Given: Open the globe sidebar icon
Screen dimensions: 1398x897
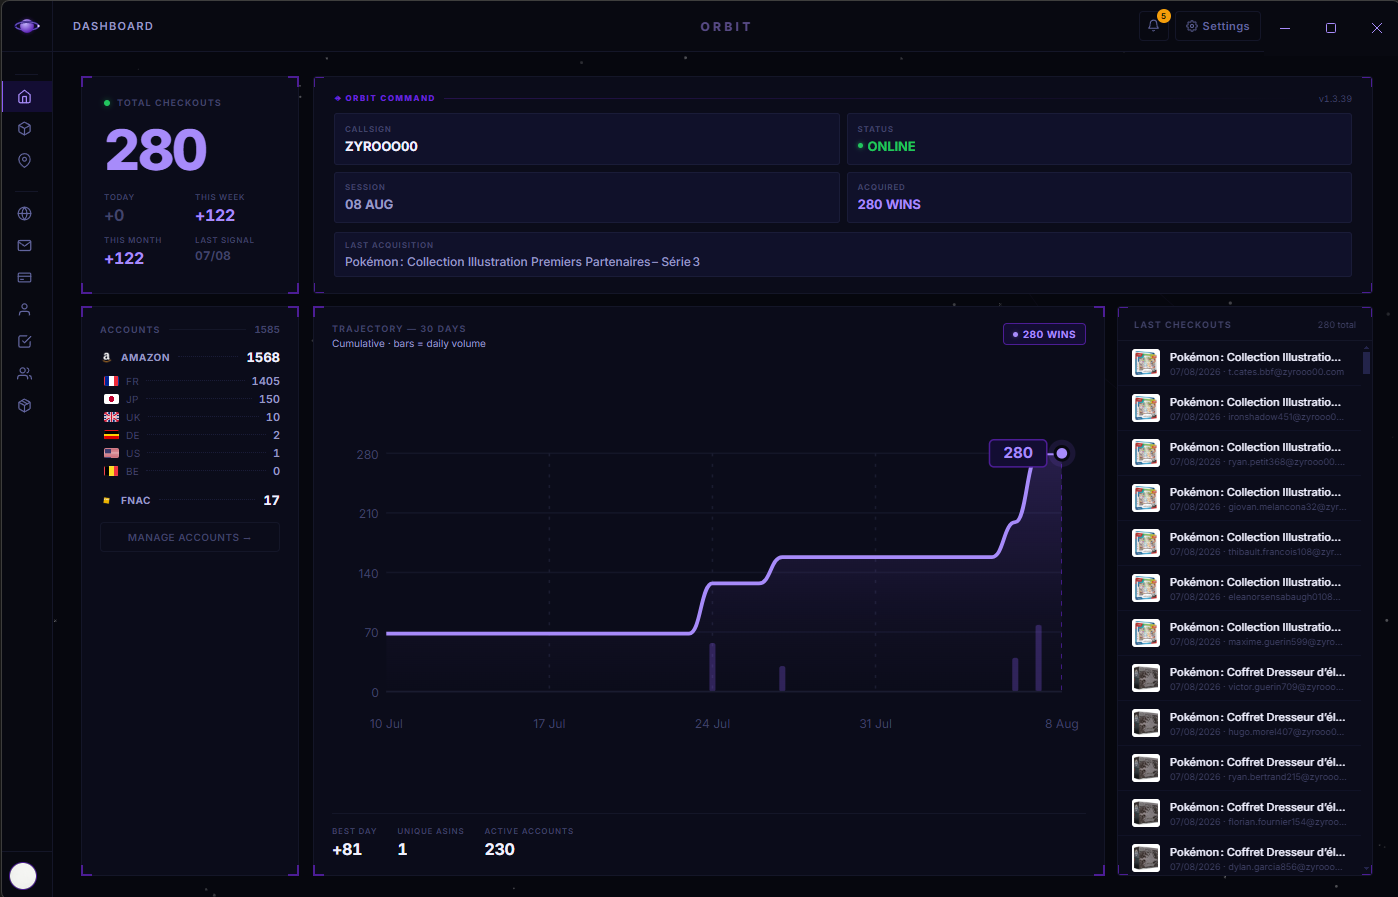Looking at the screenshot, I should tap(25, 213).
